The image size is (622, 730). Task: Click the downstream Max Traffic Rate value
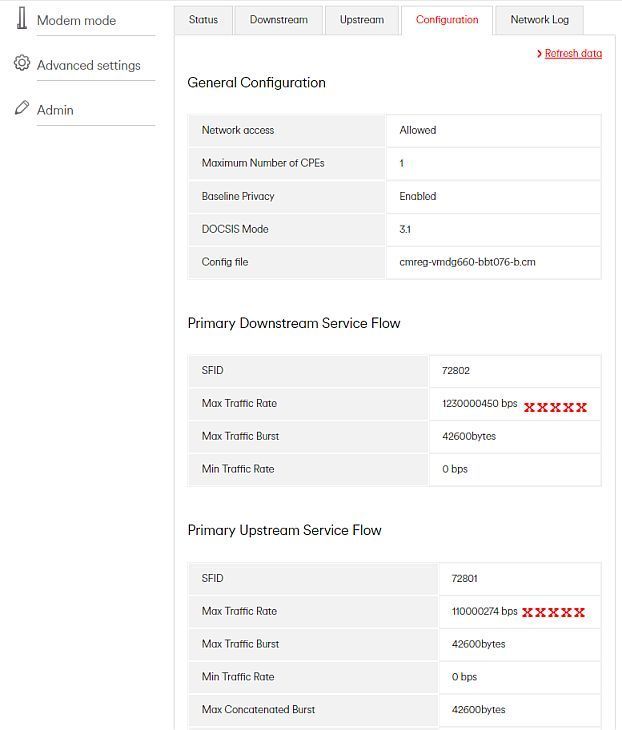click(480, 403)
